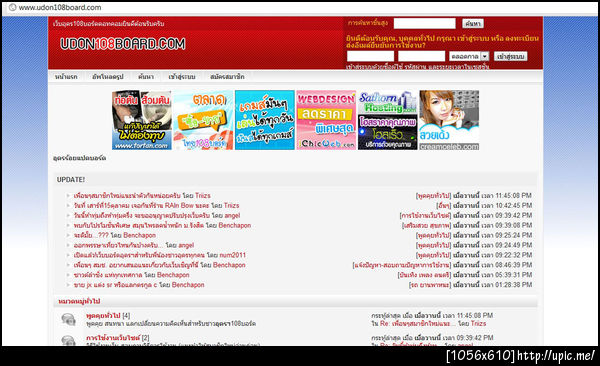Click the อุดรร้อยแปดบอร์ด breadcrumb text
Viewport: 600px width, 366px height.
(x=80, y=158)
